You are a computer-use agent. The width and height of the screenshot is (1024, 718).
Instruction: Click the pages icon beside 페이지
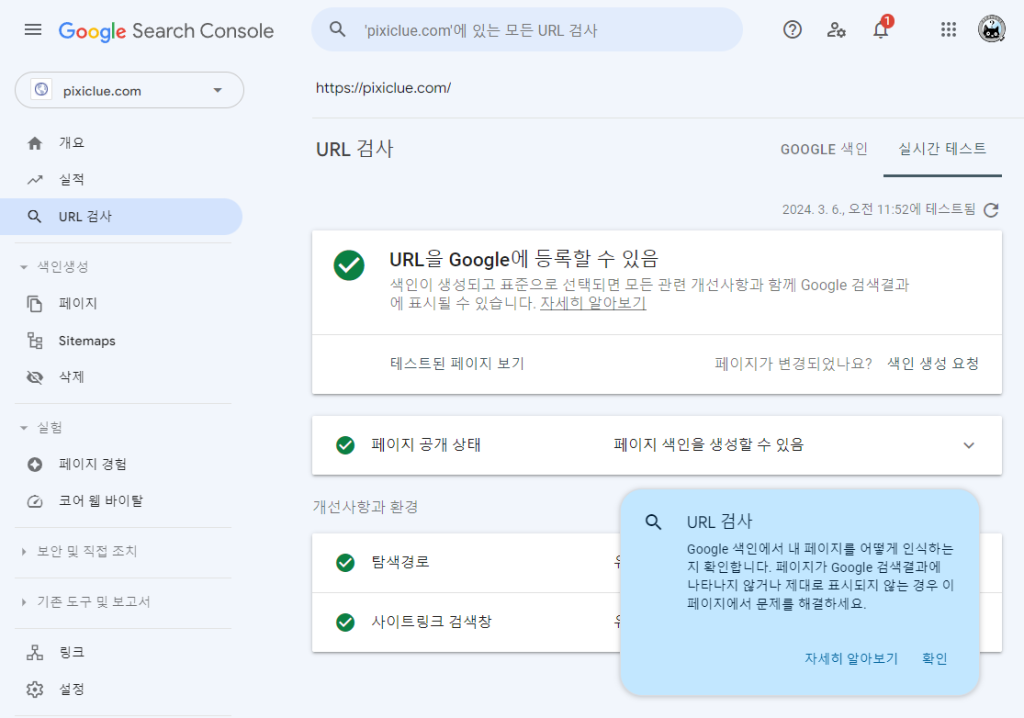pyautogui.click(x=35, y=303)
